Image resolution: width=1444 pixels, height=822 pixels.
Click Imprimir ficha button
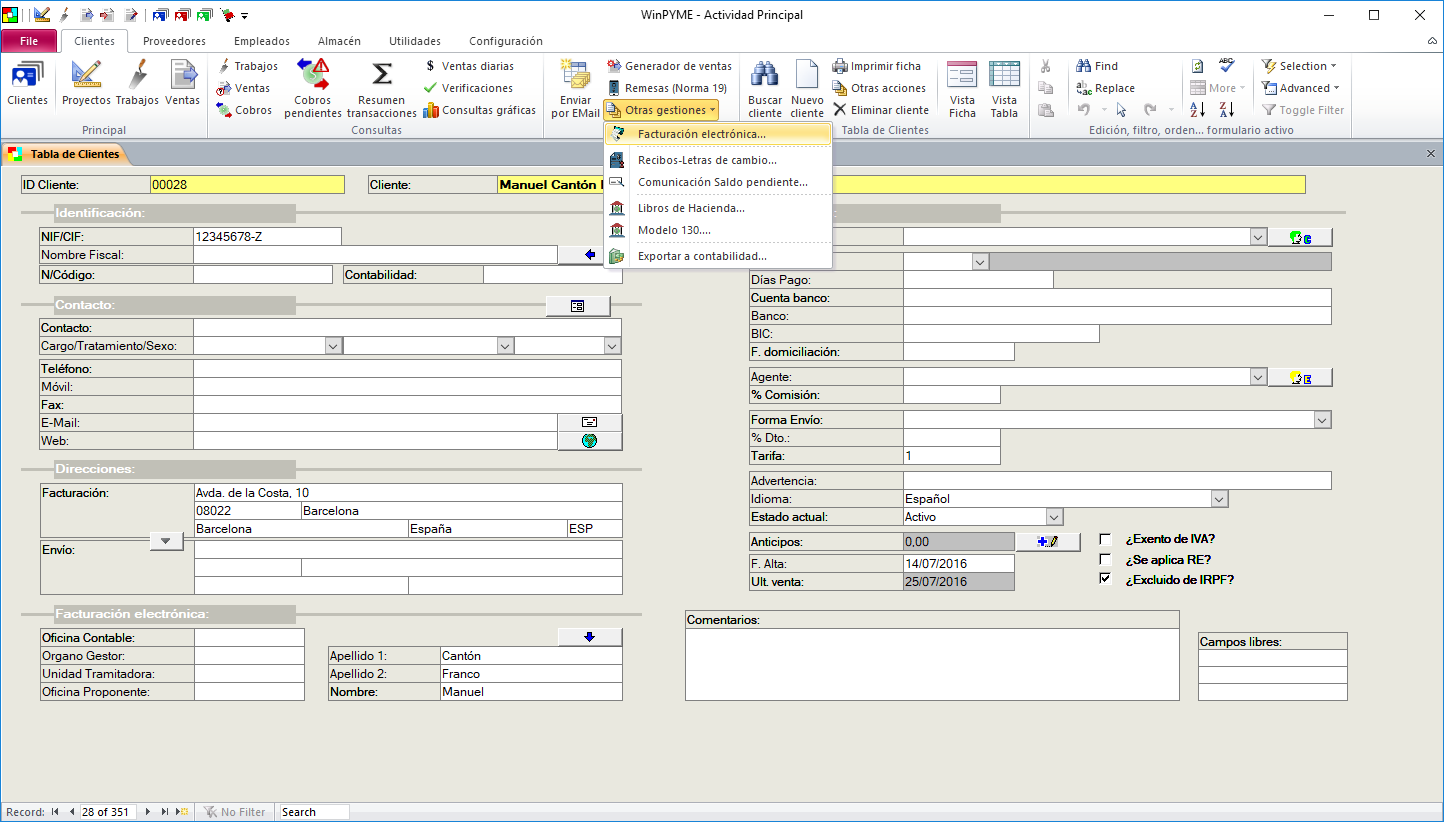click(x=877, y=66)
